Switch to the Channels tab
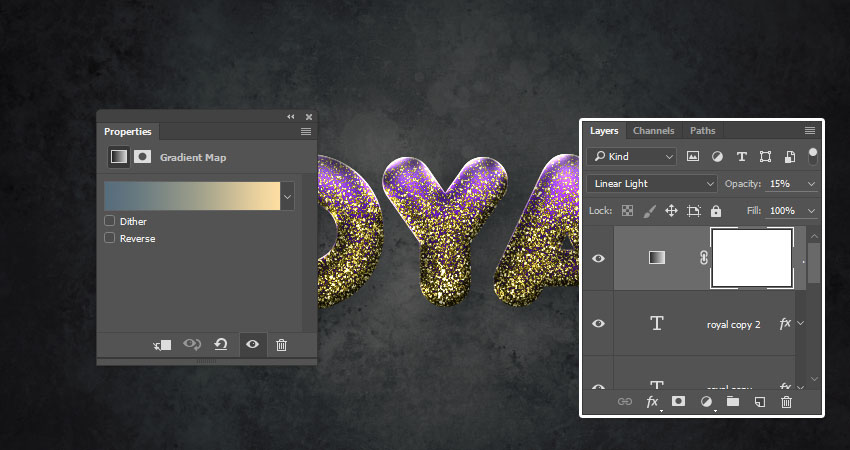This screenshot has height=450, width=850. (653, 131)
